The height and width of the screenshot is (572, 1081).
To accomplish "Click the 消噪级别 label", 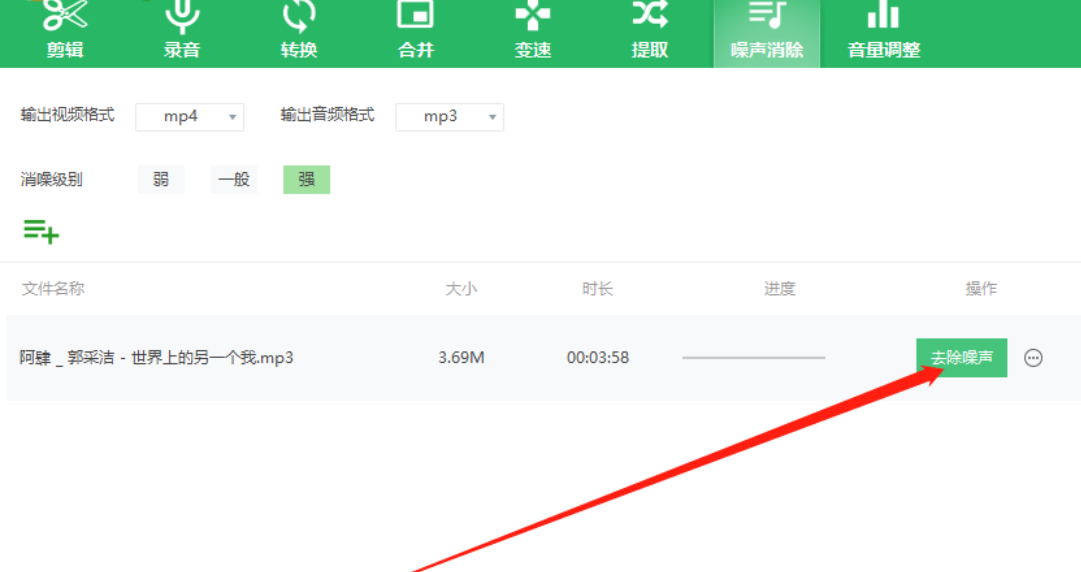I will tap(52, 180).
